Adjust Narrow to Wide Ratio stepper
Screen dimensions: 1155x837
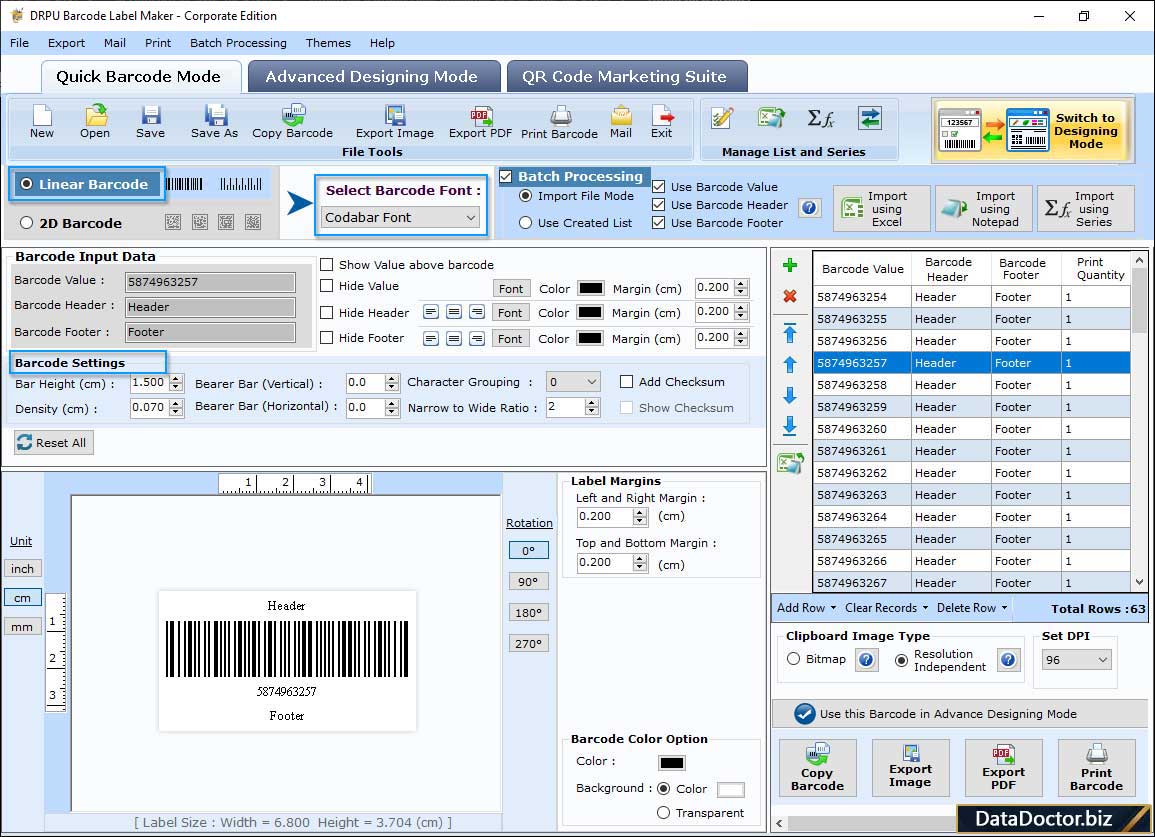tap(591, 407)
